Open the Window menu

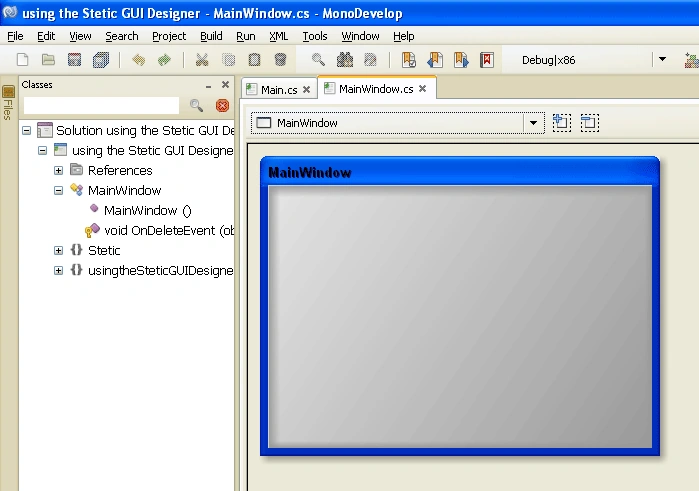360,36
